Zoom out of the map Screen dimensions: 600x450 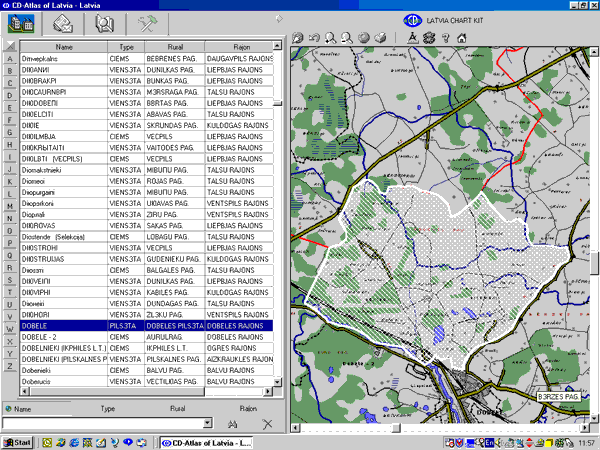point(347,38)
